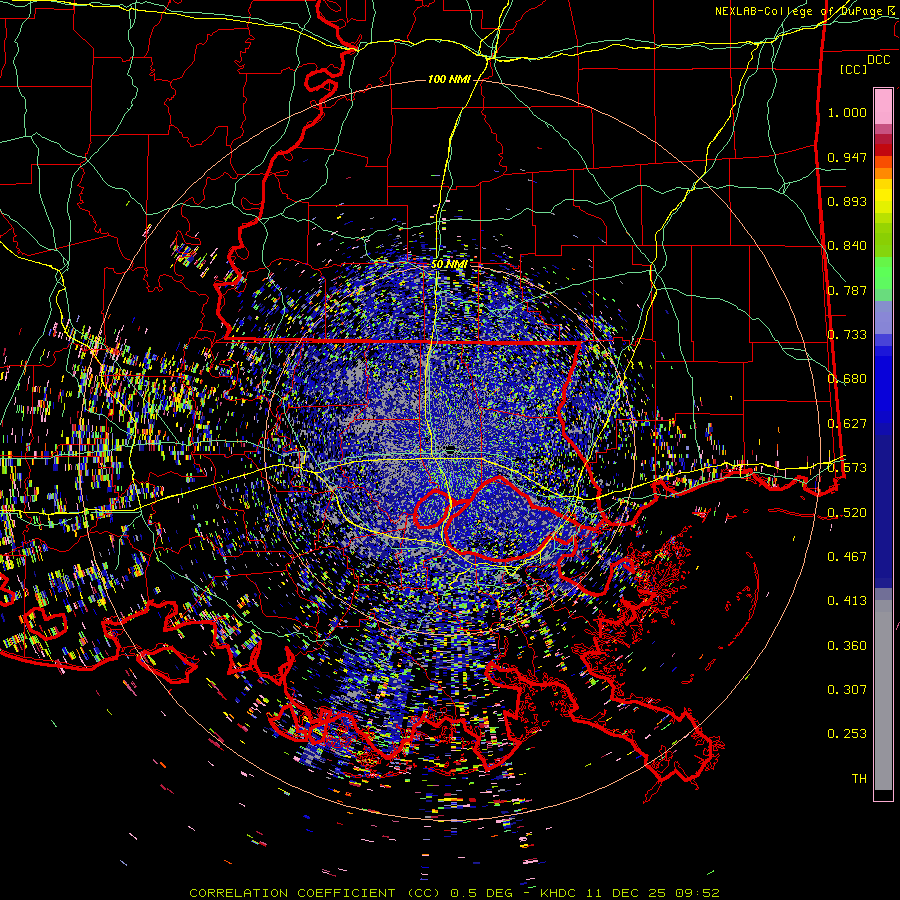Screen dimensions: 900x900
Task: Select the 0.627 legend value
Action: (x=847, y=424)
